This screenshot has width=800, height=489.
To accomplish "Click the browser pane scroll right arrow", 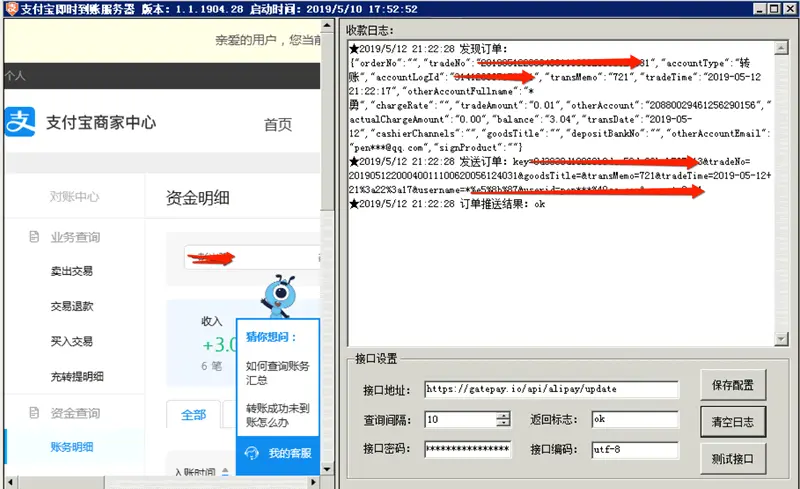I will coord(313,482).
